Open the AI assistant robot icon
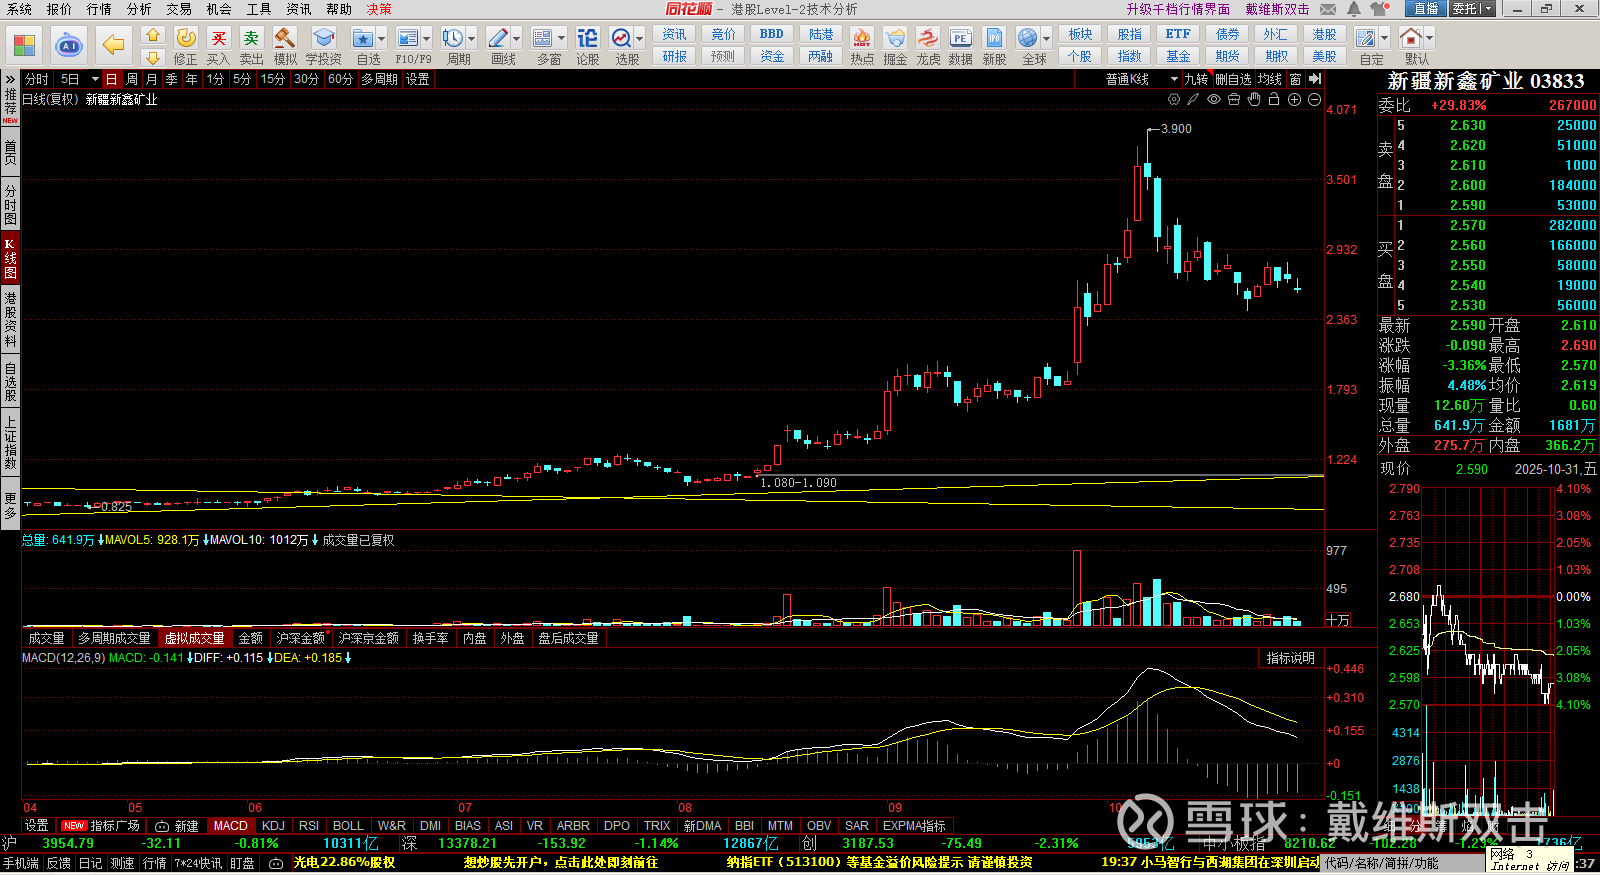Screen dimensions: 1600x875 (69, 46)
